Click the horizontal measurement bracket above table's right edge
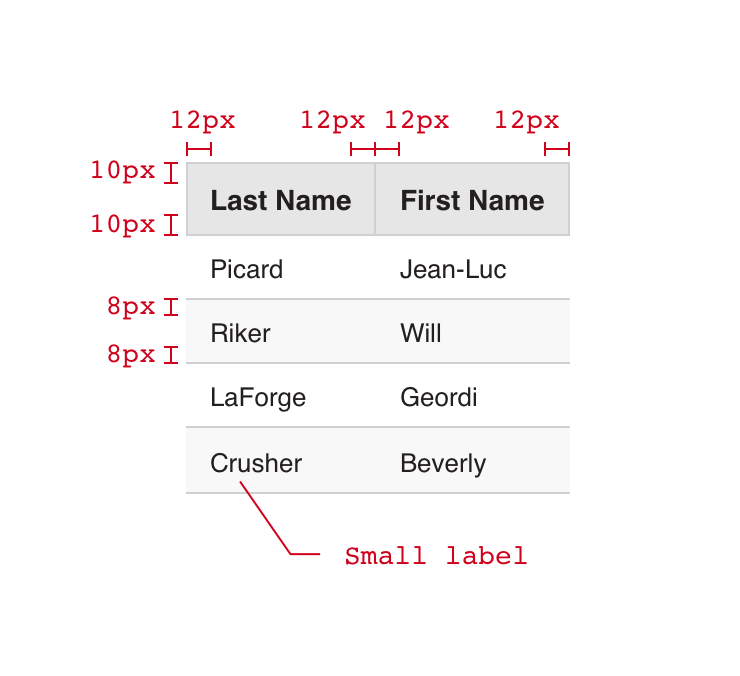 (557, 149)
